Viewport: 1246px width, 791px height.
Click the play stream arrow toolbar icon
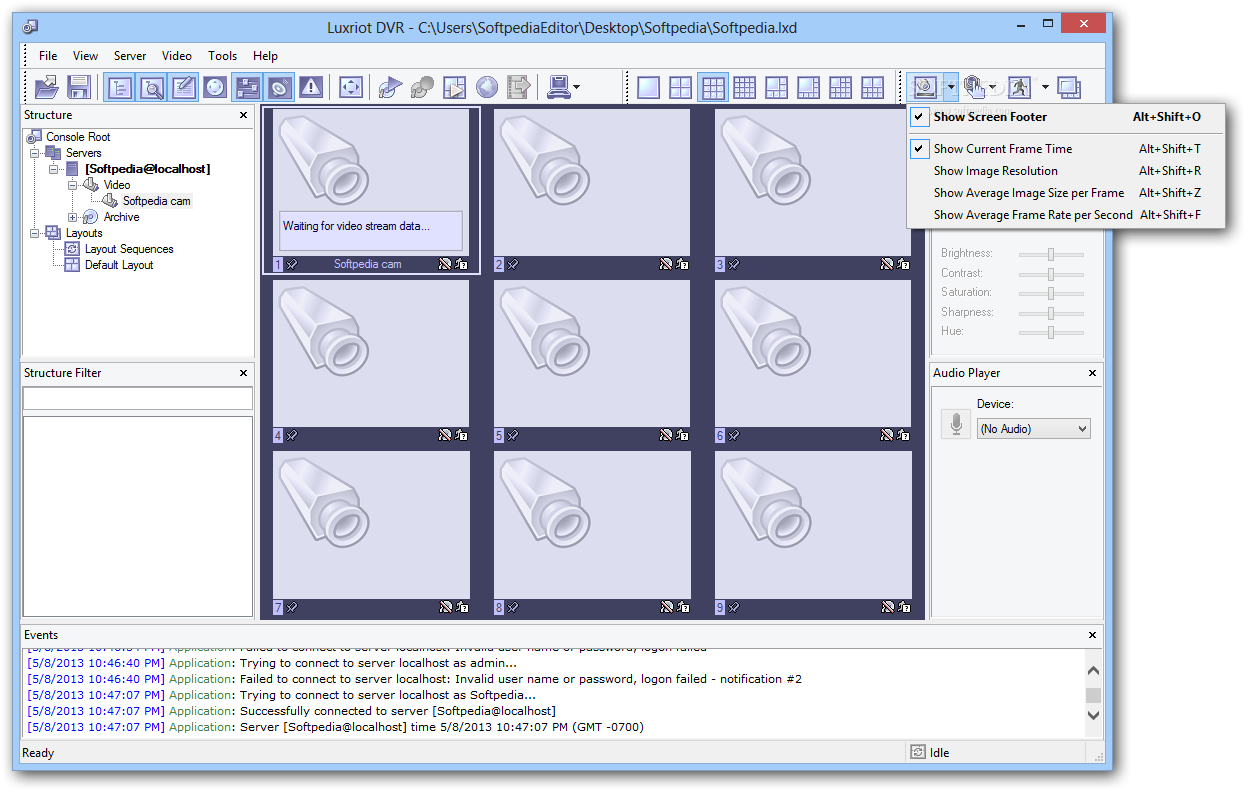(x=391, y=87)
